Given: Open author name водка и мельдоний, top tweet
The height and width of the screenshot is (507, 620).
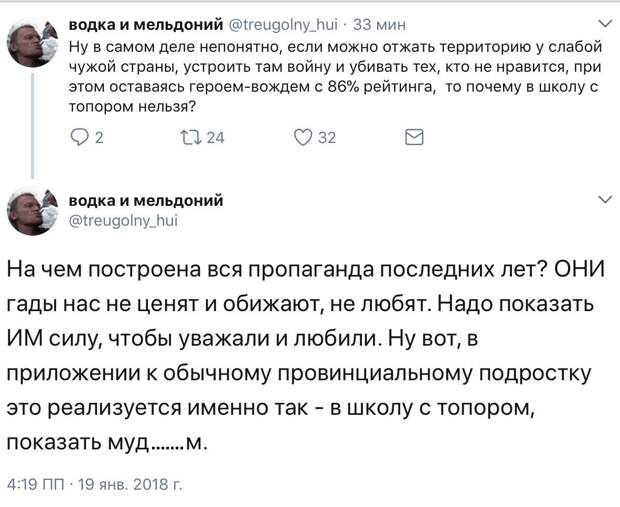Looking at the screenshot, I should (x=146, y=25).
